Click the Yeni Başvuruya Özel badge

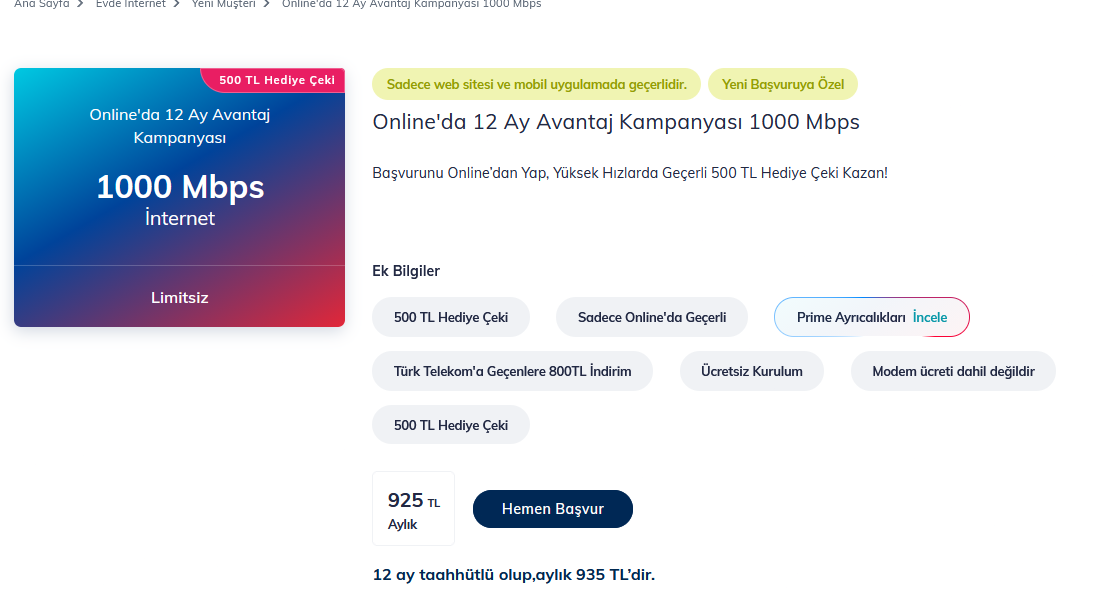point(782,84)
